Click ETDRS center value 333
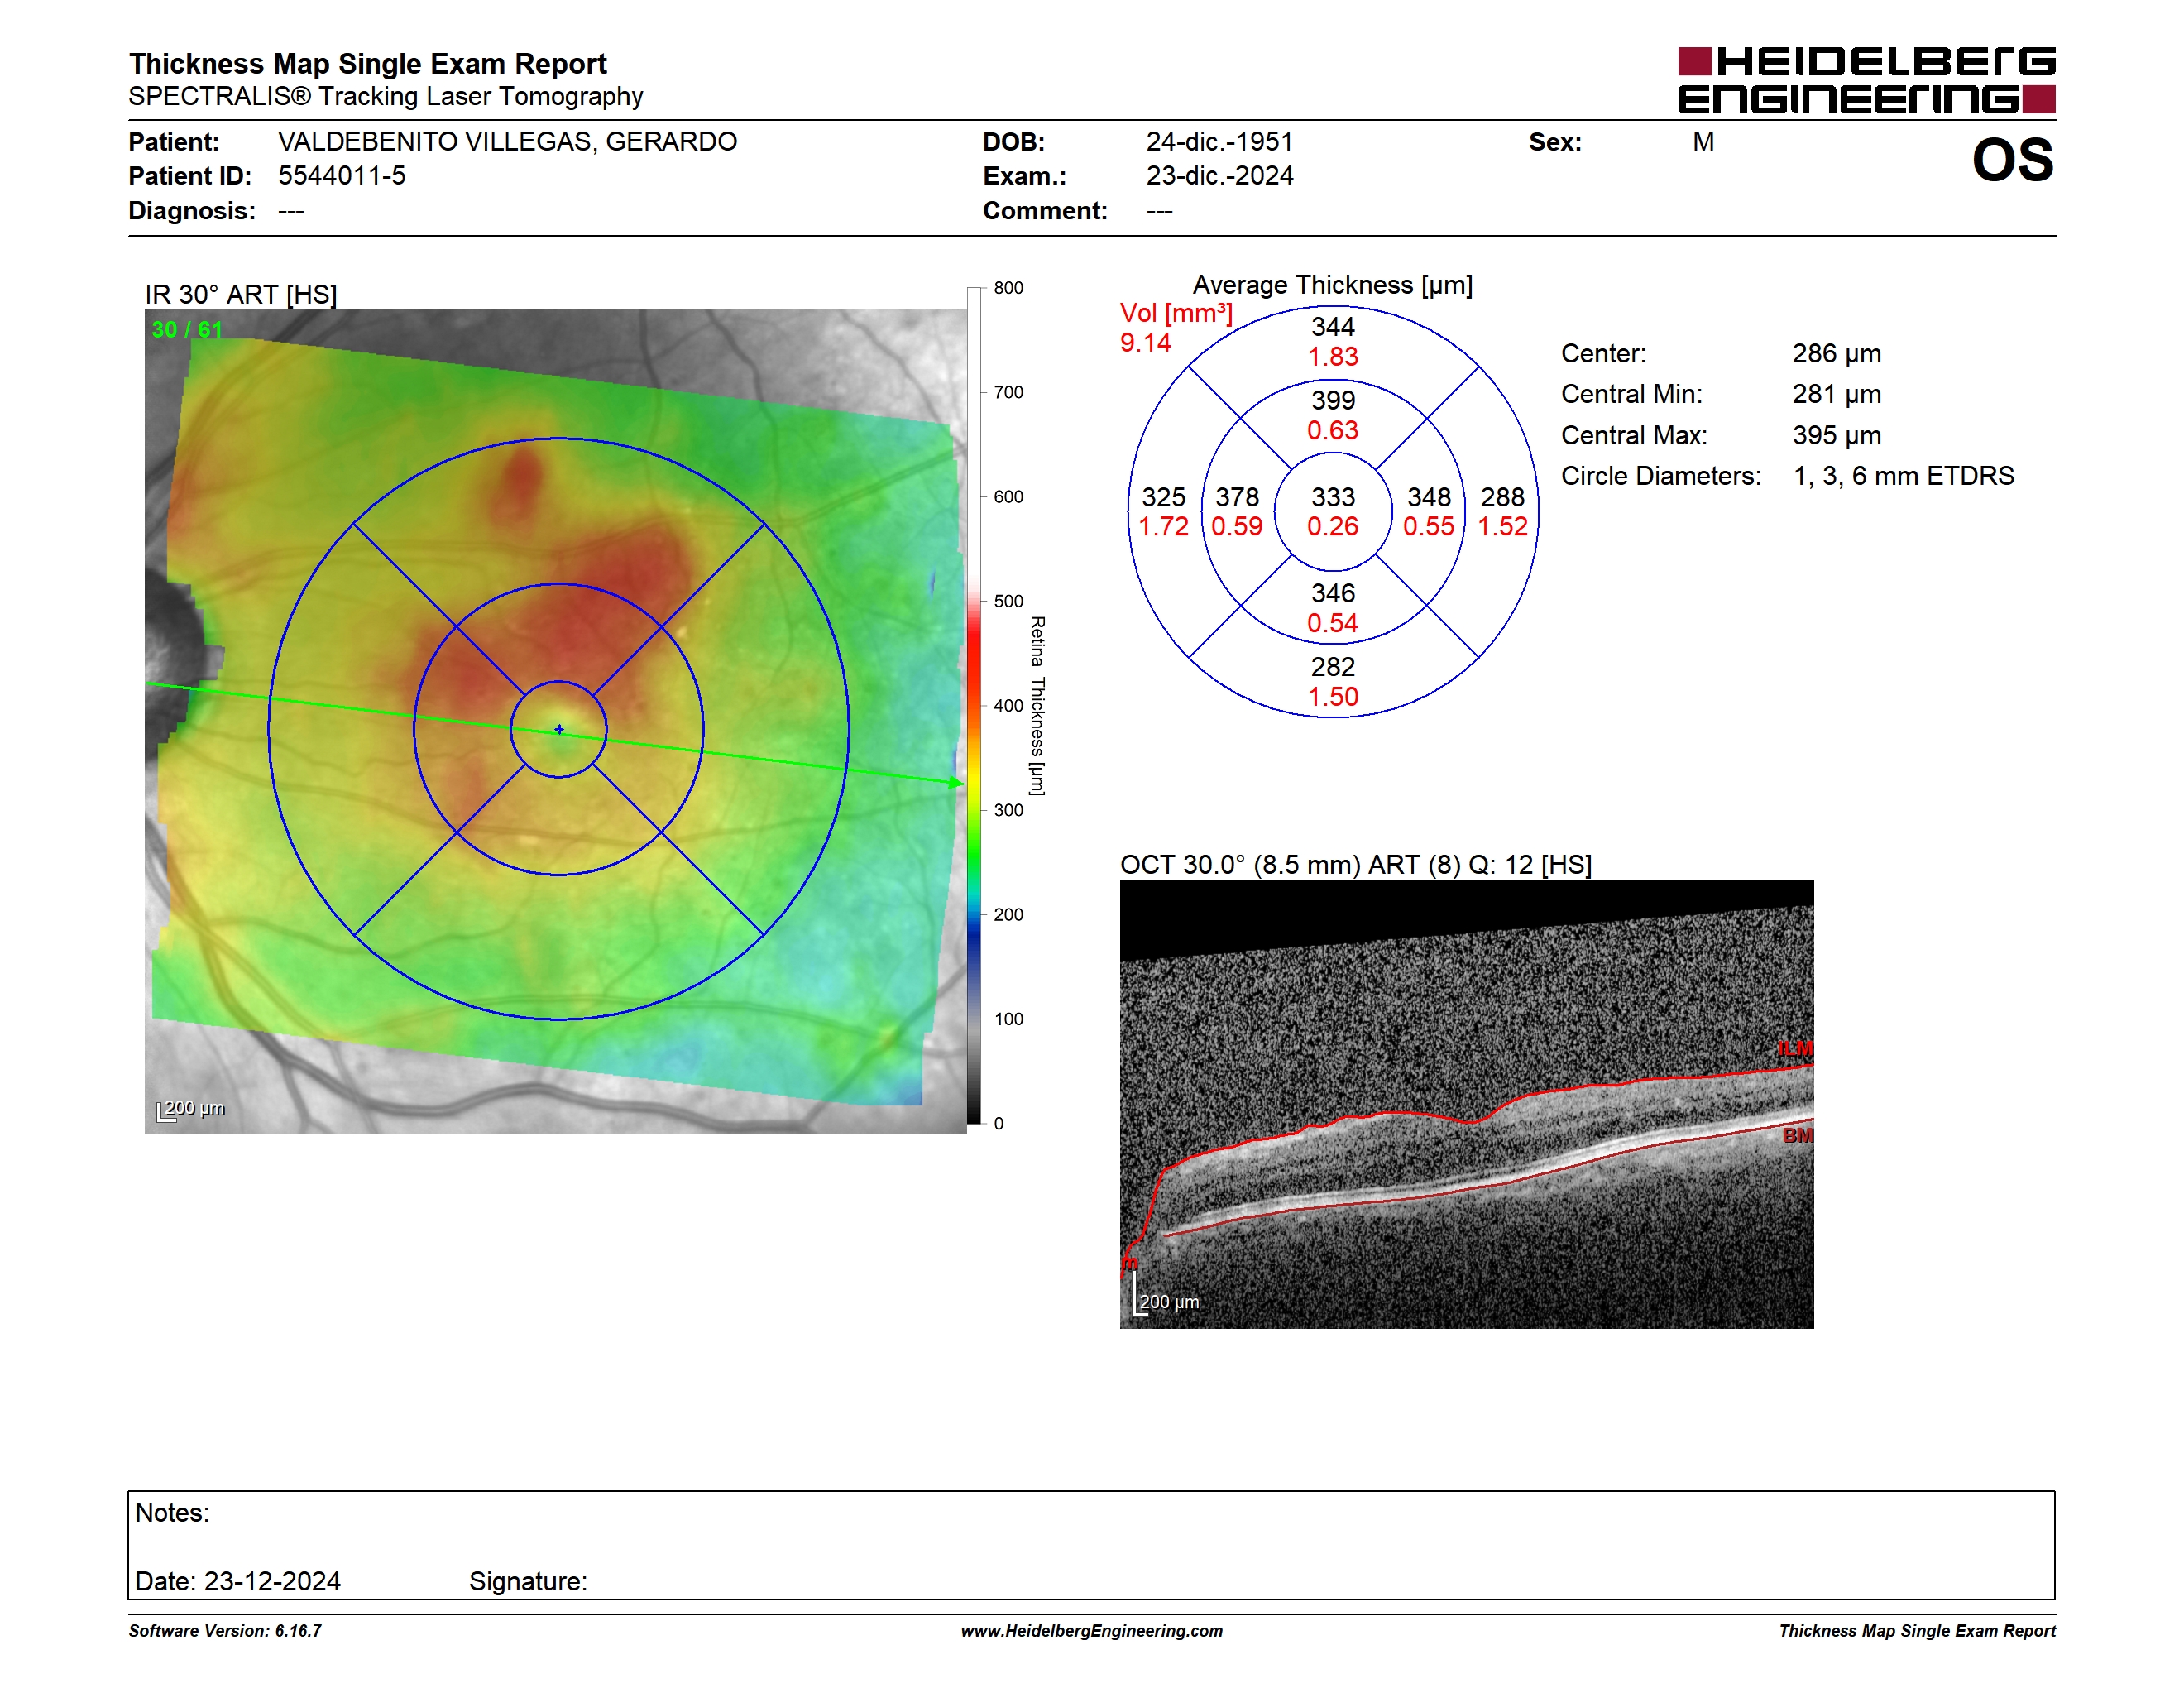 point(1333,497)
